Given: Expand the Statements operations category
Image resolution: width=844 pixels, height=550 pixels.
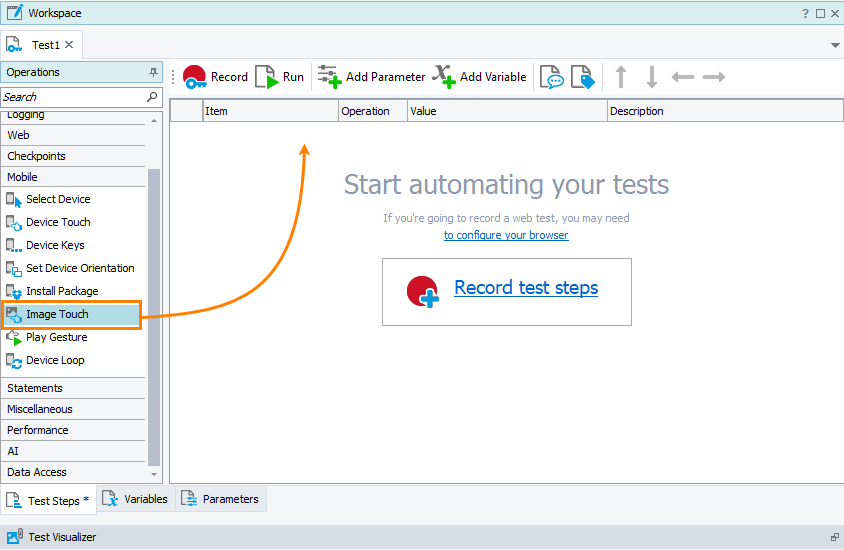Looking at the screenshot, I should coord(35,388).
